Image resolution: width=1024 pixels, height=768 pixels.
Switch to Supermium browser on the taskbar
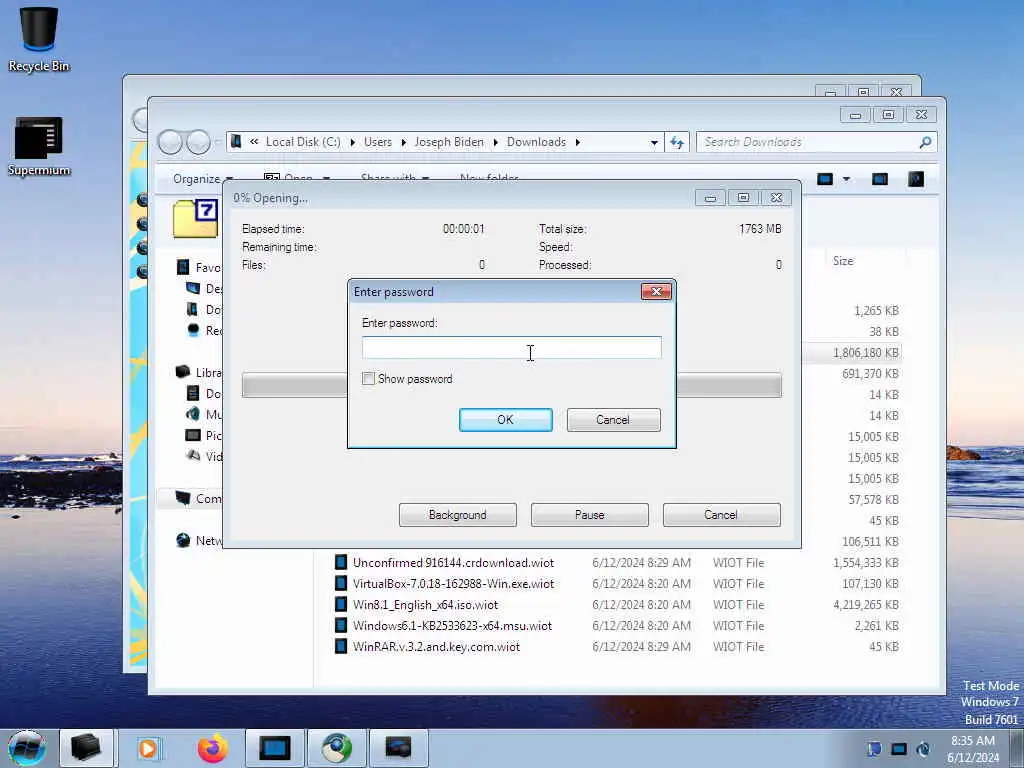(337, 748)
